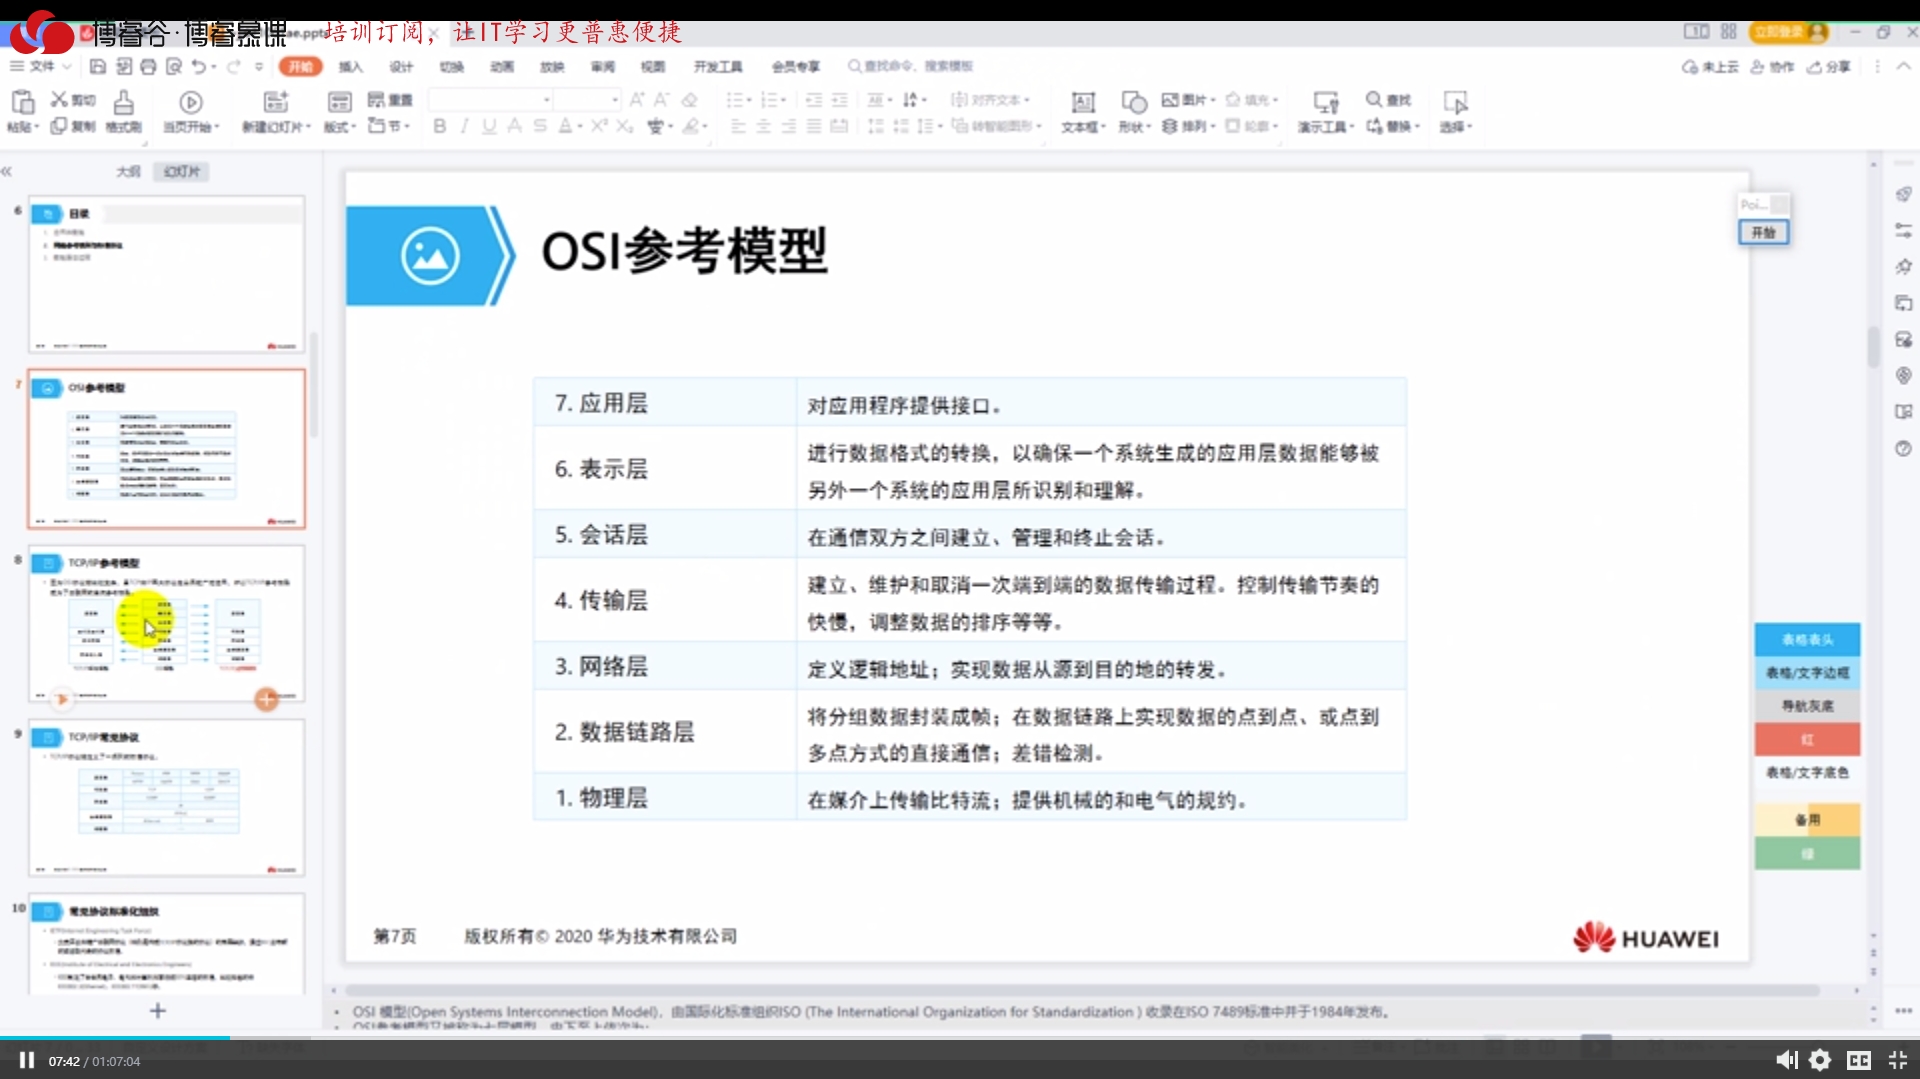1920x1079 pixels.
Task: Click the Shapes icon
Action: (x=1134, y=102)
